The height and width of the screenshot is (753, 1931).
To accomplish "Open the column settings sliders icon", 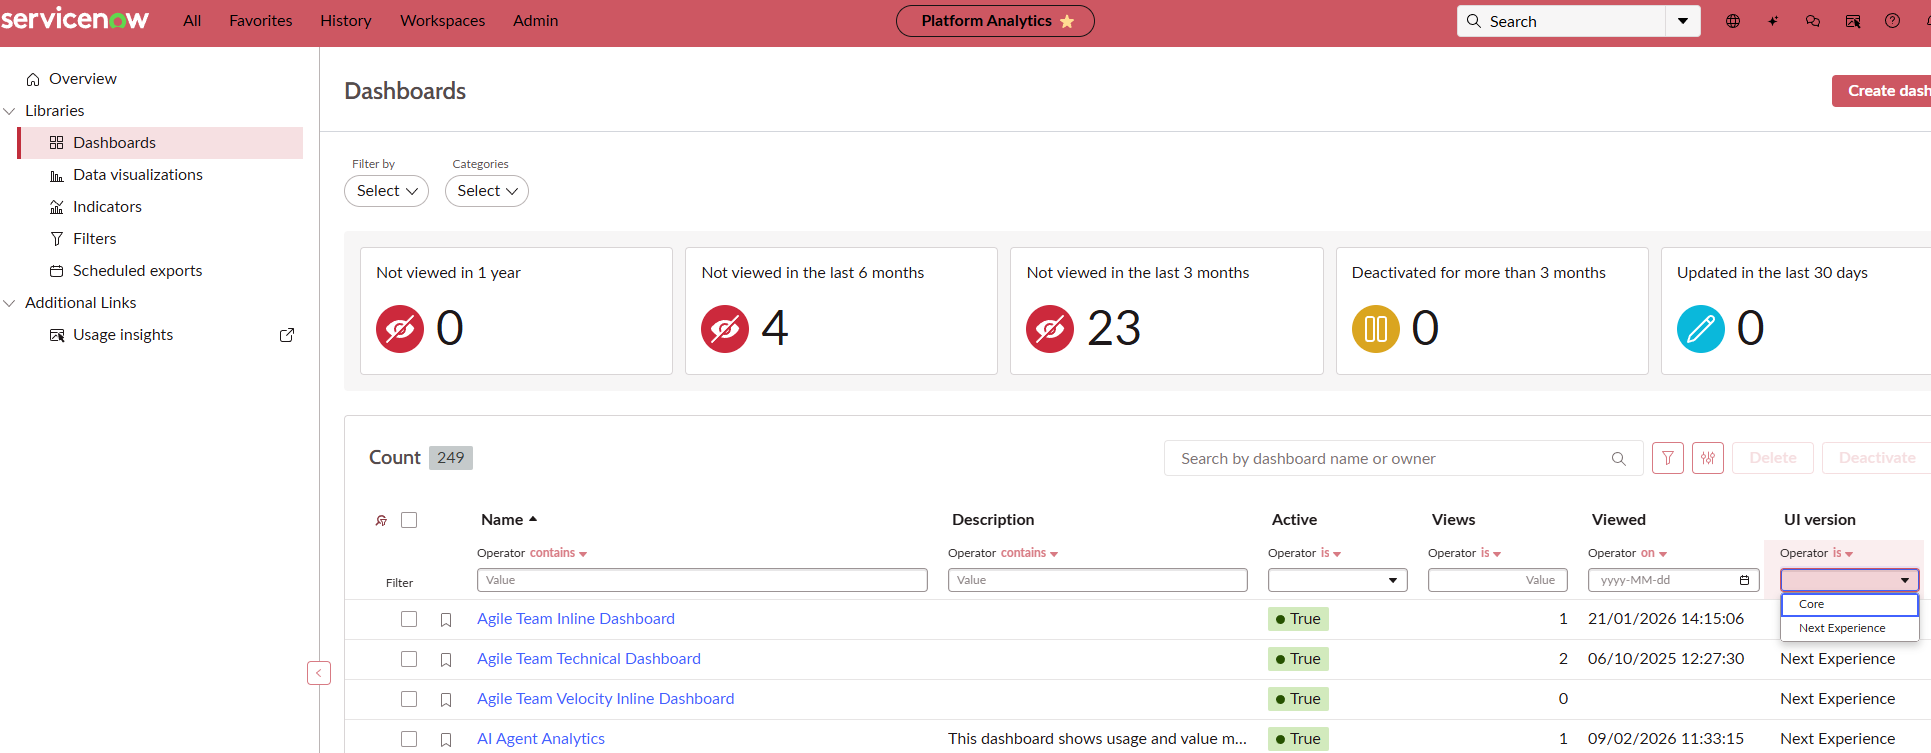I will (1708, 458).
